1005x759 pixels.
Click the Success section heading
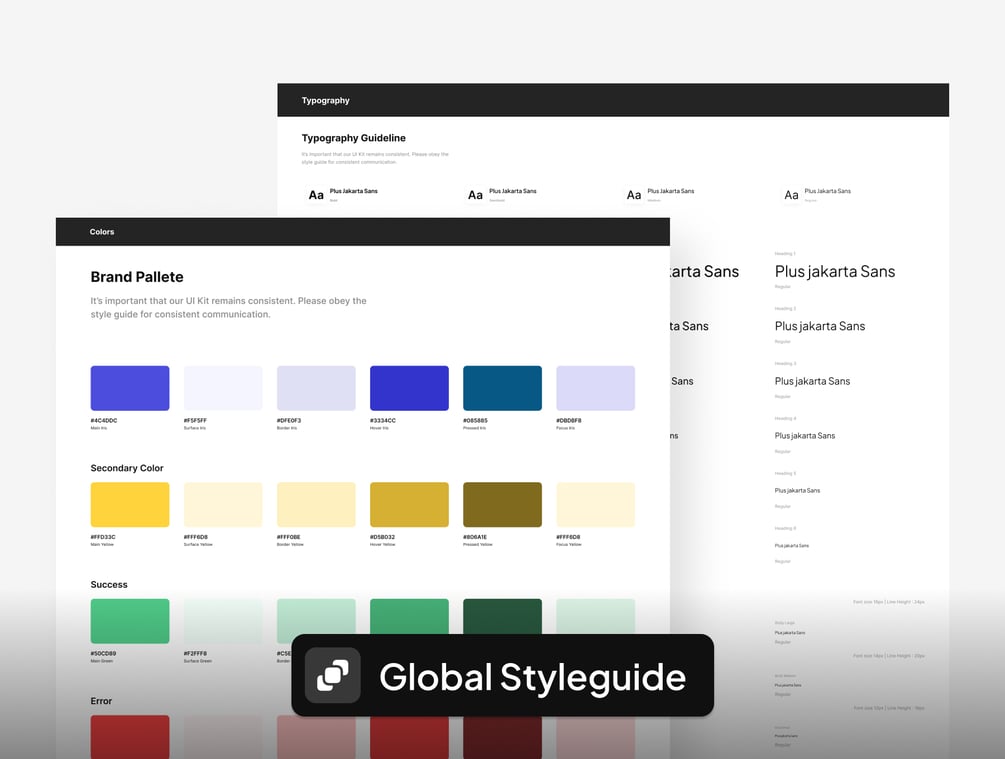pos(109,585)
